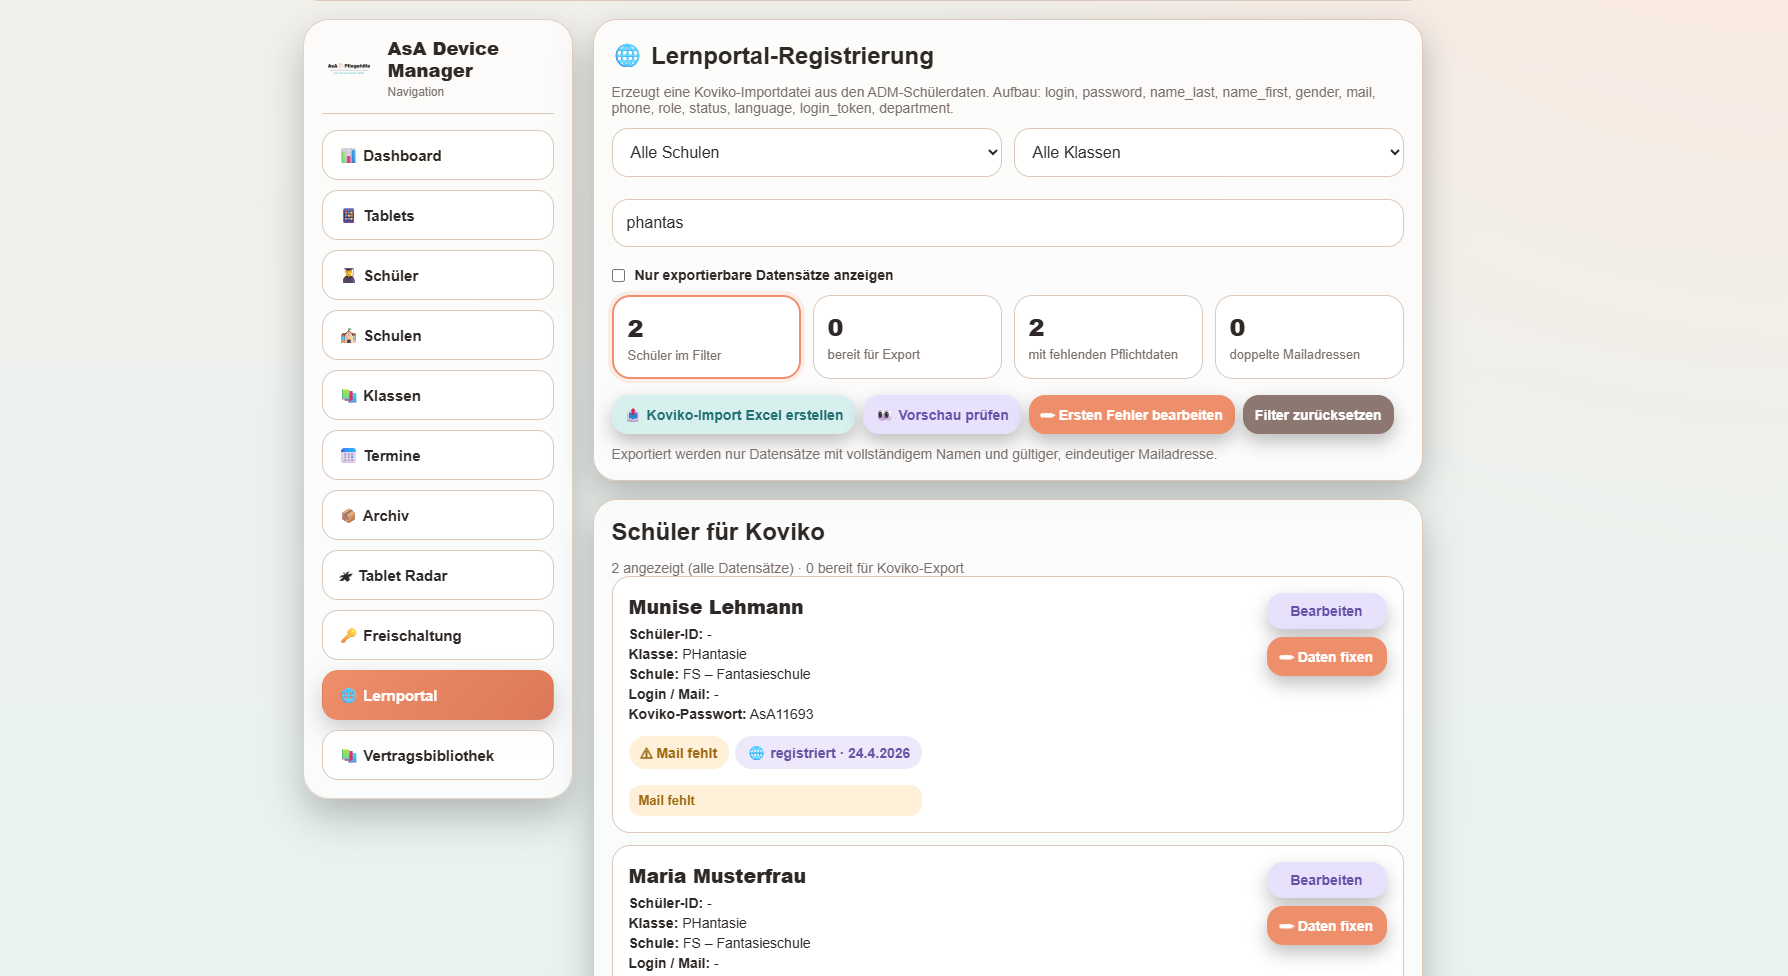Open Schulen from the sidebar
Screen dimensions: 1788x976
point(438,336)
